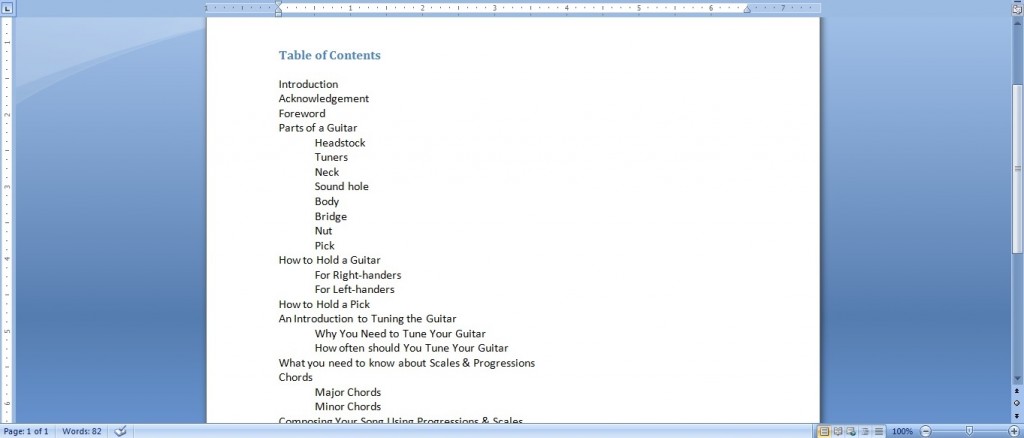
Task: Switch to Print Layout view
Action: (825, 431)
